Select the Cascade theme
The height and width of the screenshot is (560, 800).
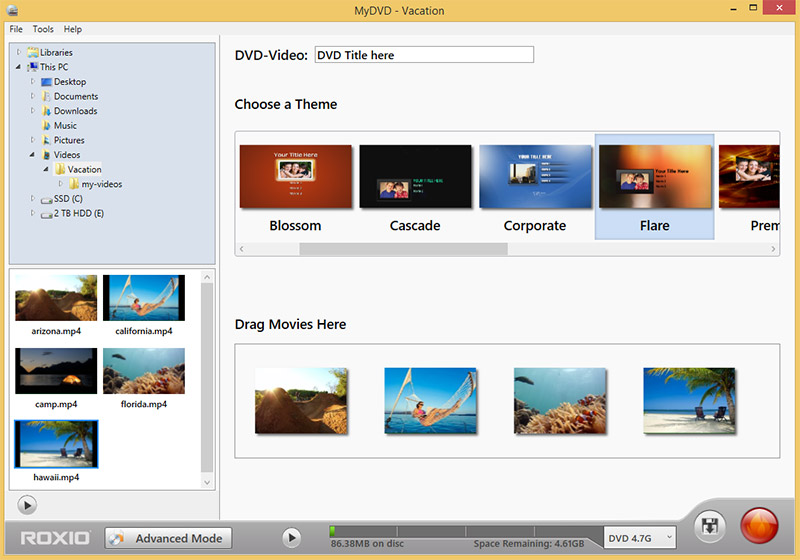pos(415,187)
